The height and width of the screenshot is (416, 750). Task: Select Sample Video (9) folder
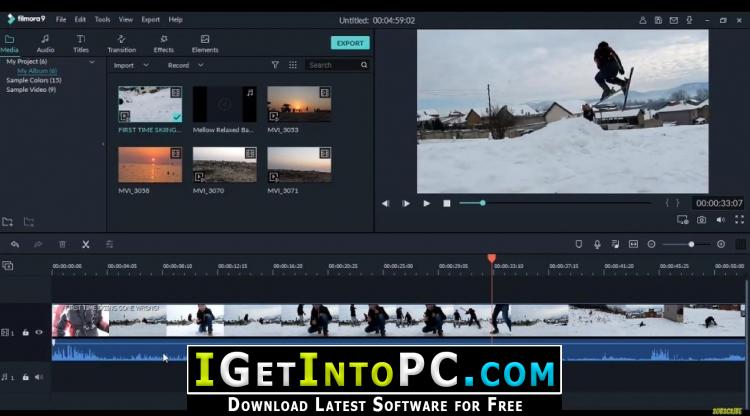tap(31, 89)
